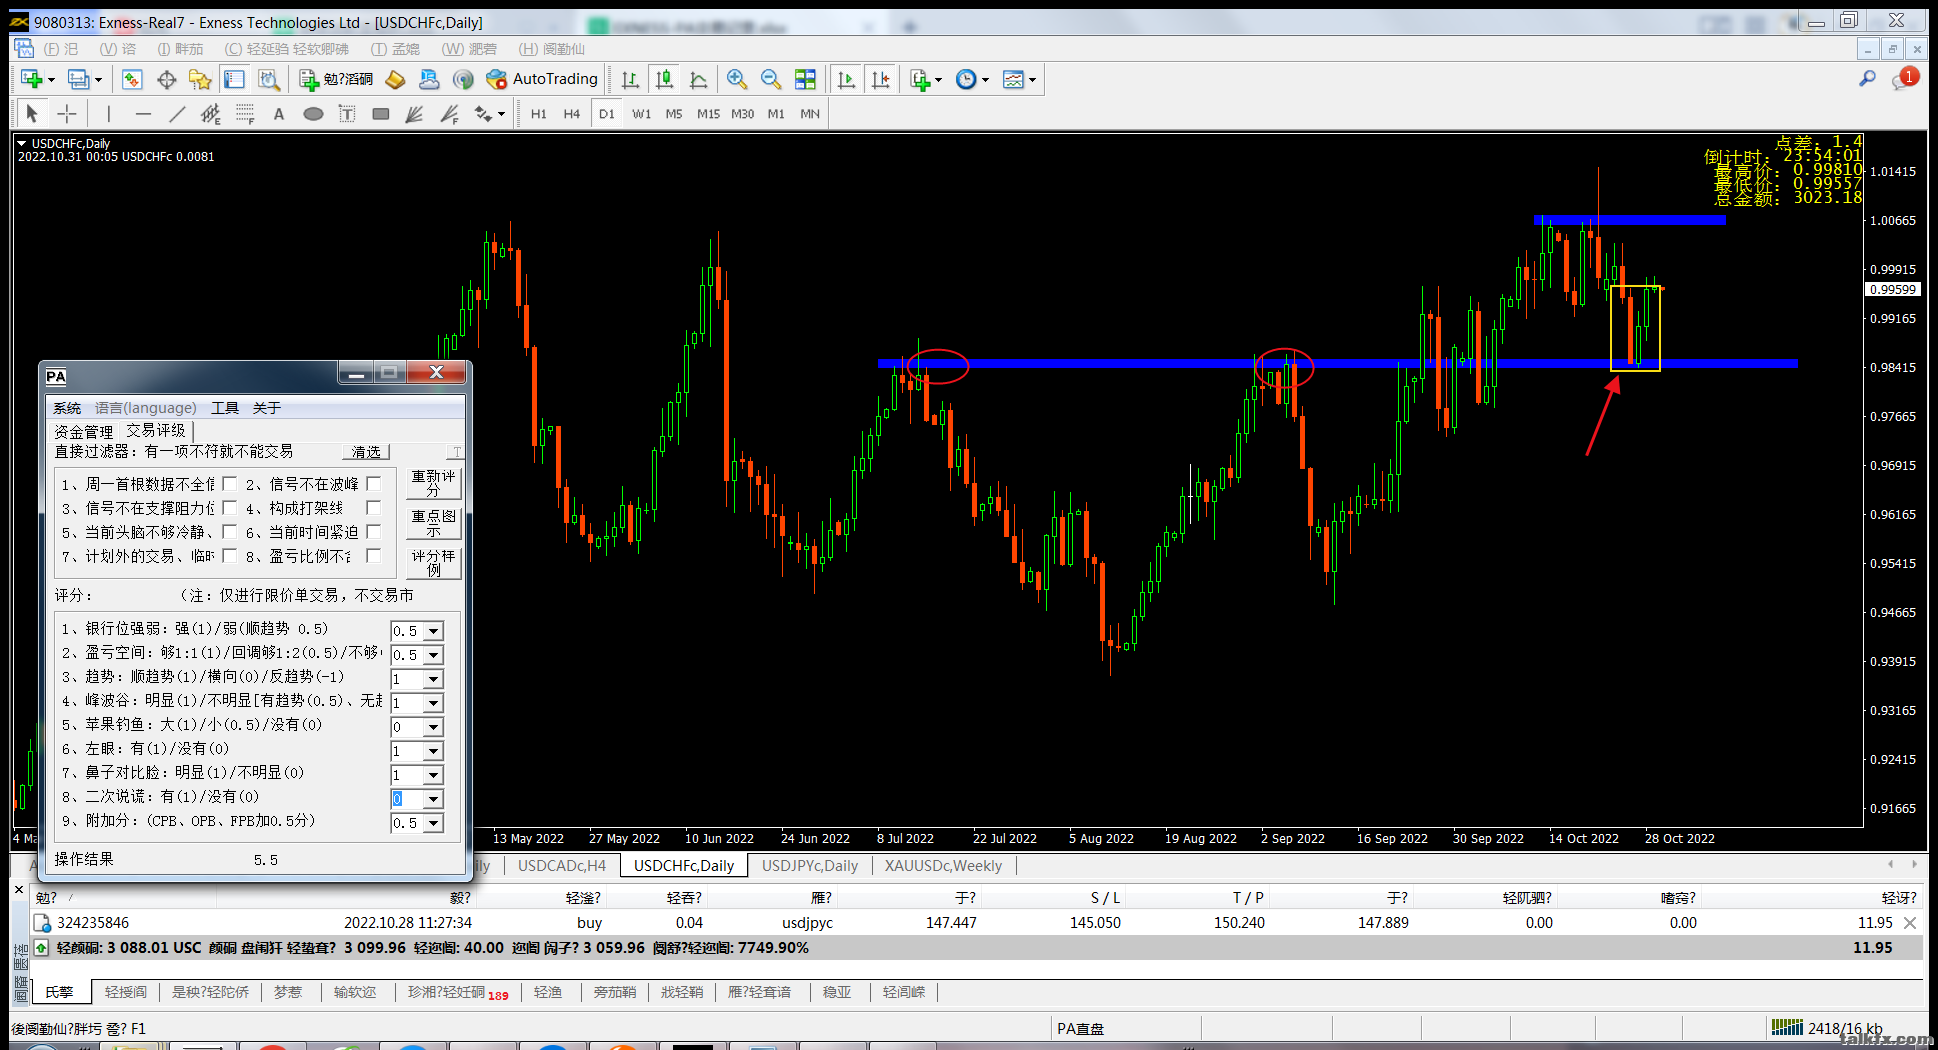Switch to USDJPYc,Daily chart tab
The image size is (1938, 1050).
(810, 866)
